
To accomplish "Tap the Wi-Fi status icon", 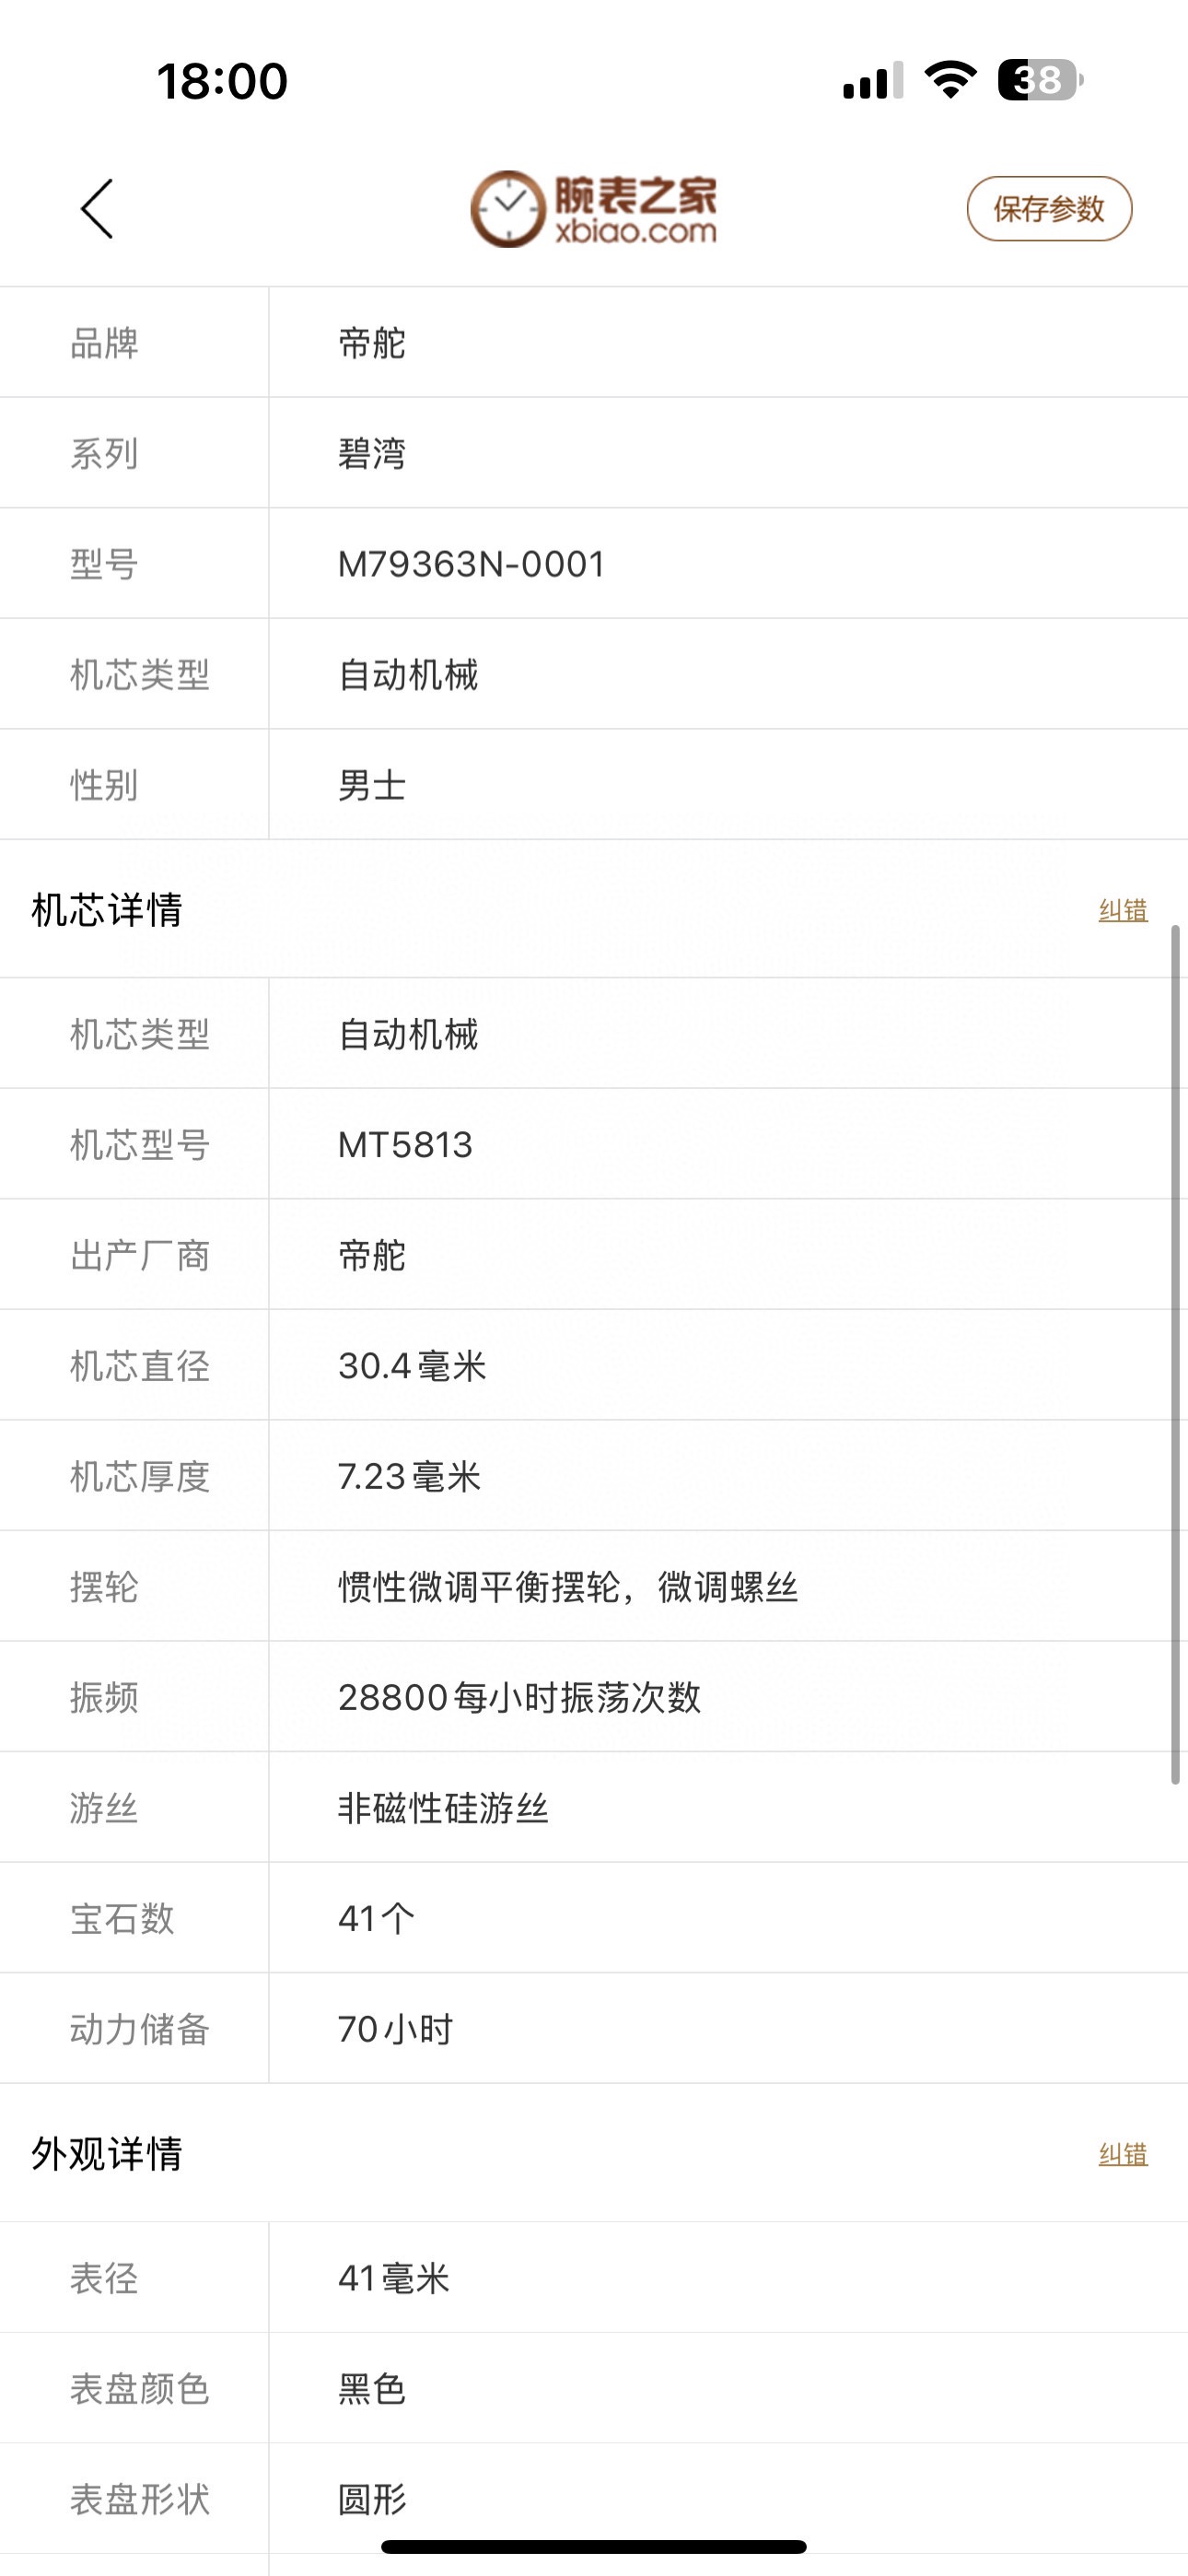I will click(x=950, y=80).
